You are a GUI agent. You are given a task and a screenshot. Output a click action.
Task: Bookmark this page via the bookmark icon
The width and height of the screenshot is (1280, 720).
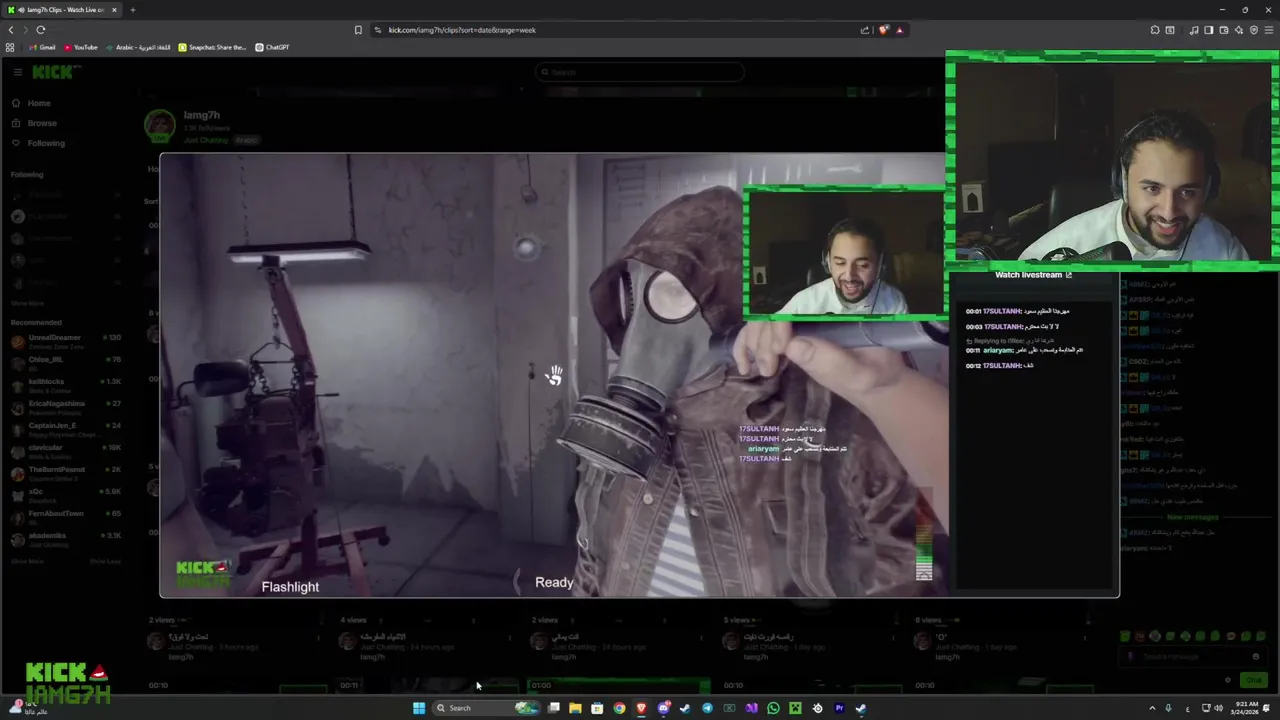coord(358,30)
